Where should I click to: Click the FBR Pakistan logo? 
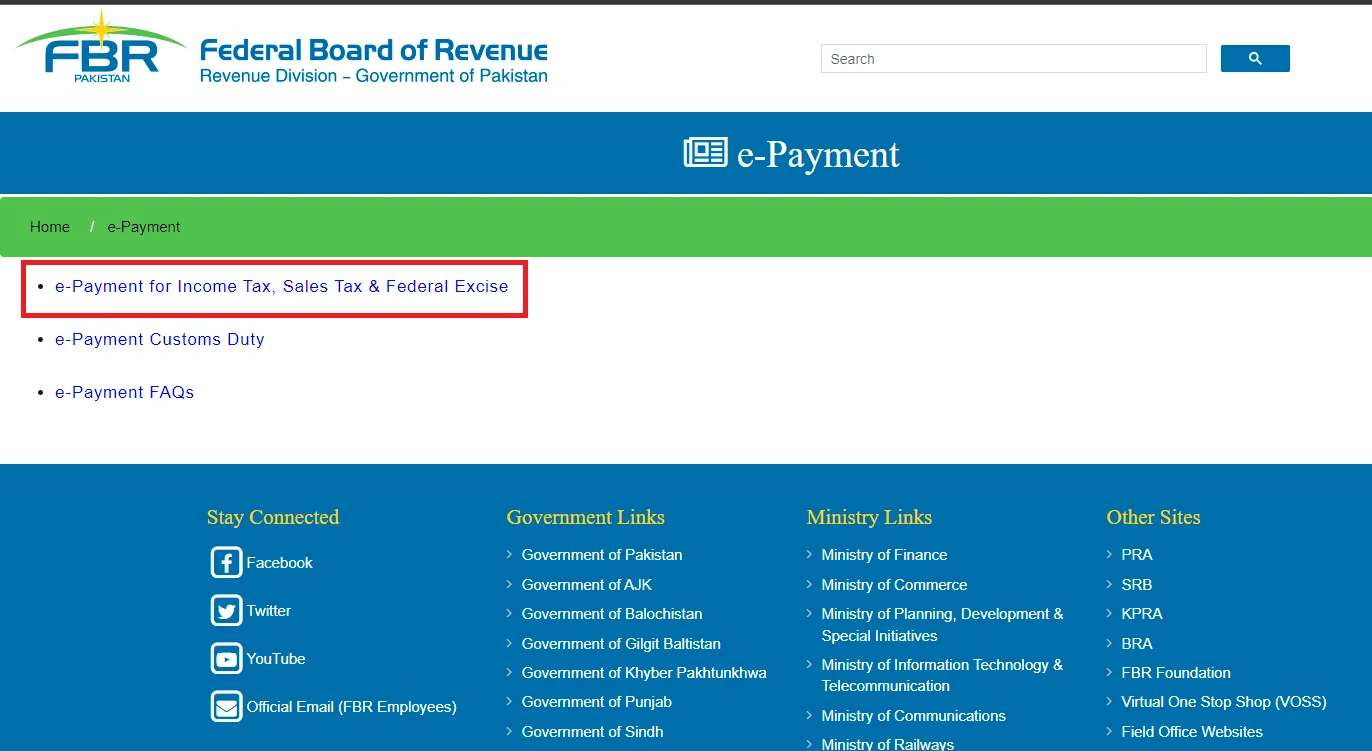(x=100, y=47)
